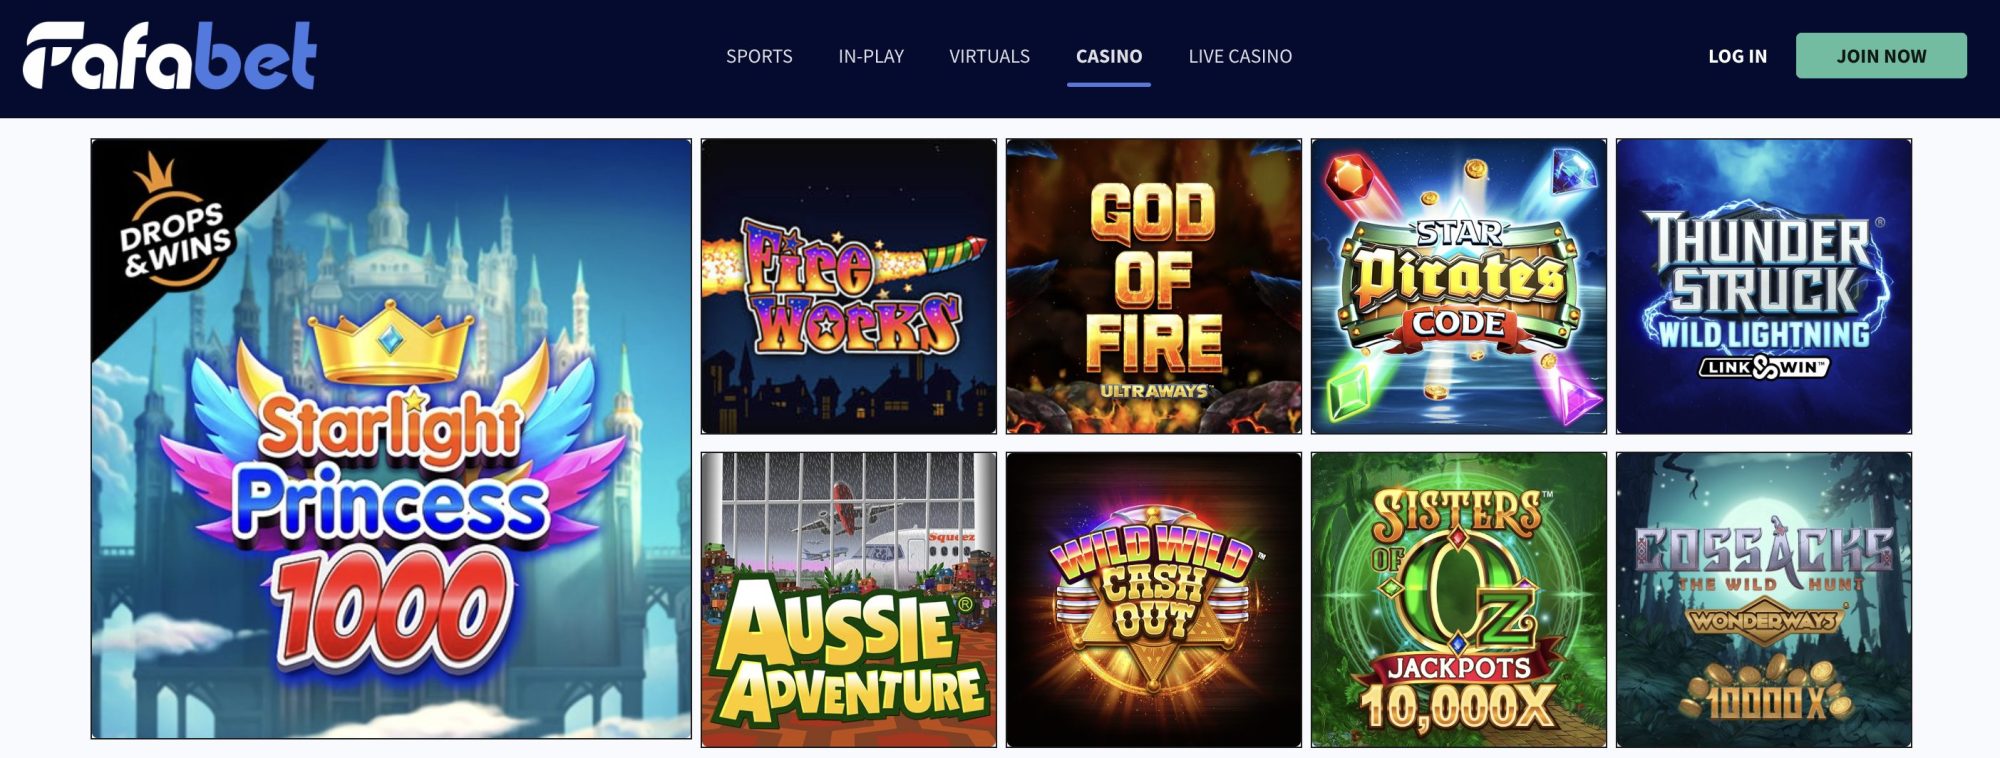Viewport: 2000px width, 758px height.
Task: Switch to Live Casino
Action: click(x=1240, y=57)
